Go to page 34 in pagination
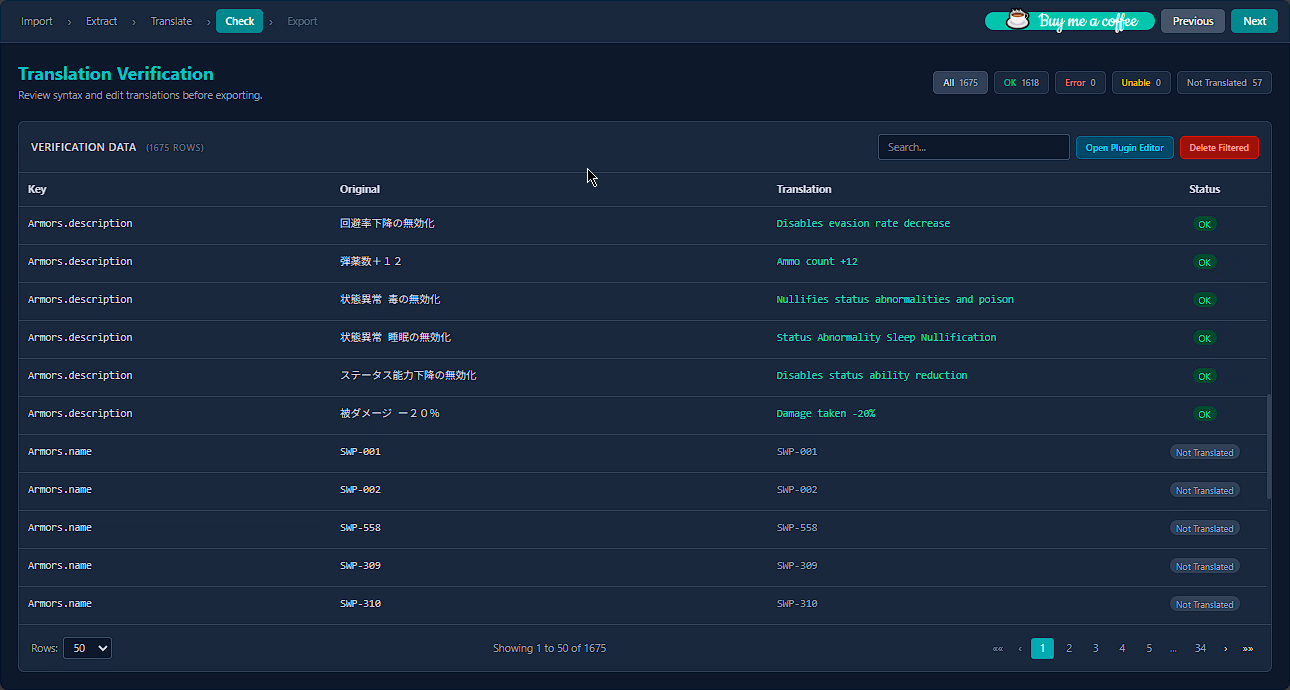This screenshot has height=690, width=1290. pyautogui.click(x=1200, y=649)
